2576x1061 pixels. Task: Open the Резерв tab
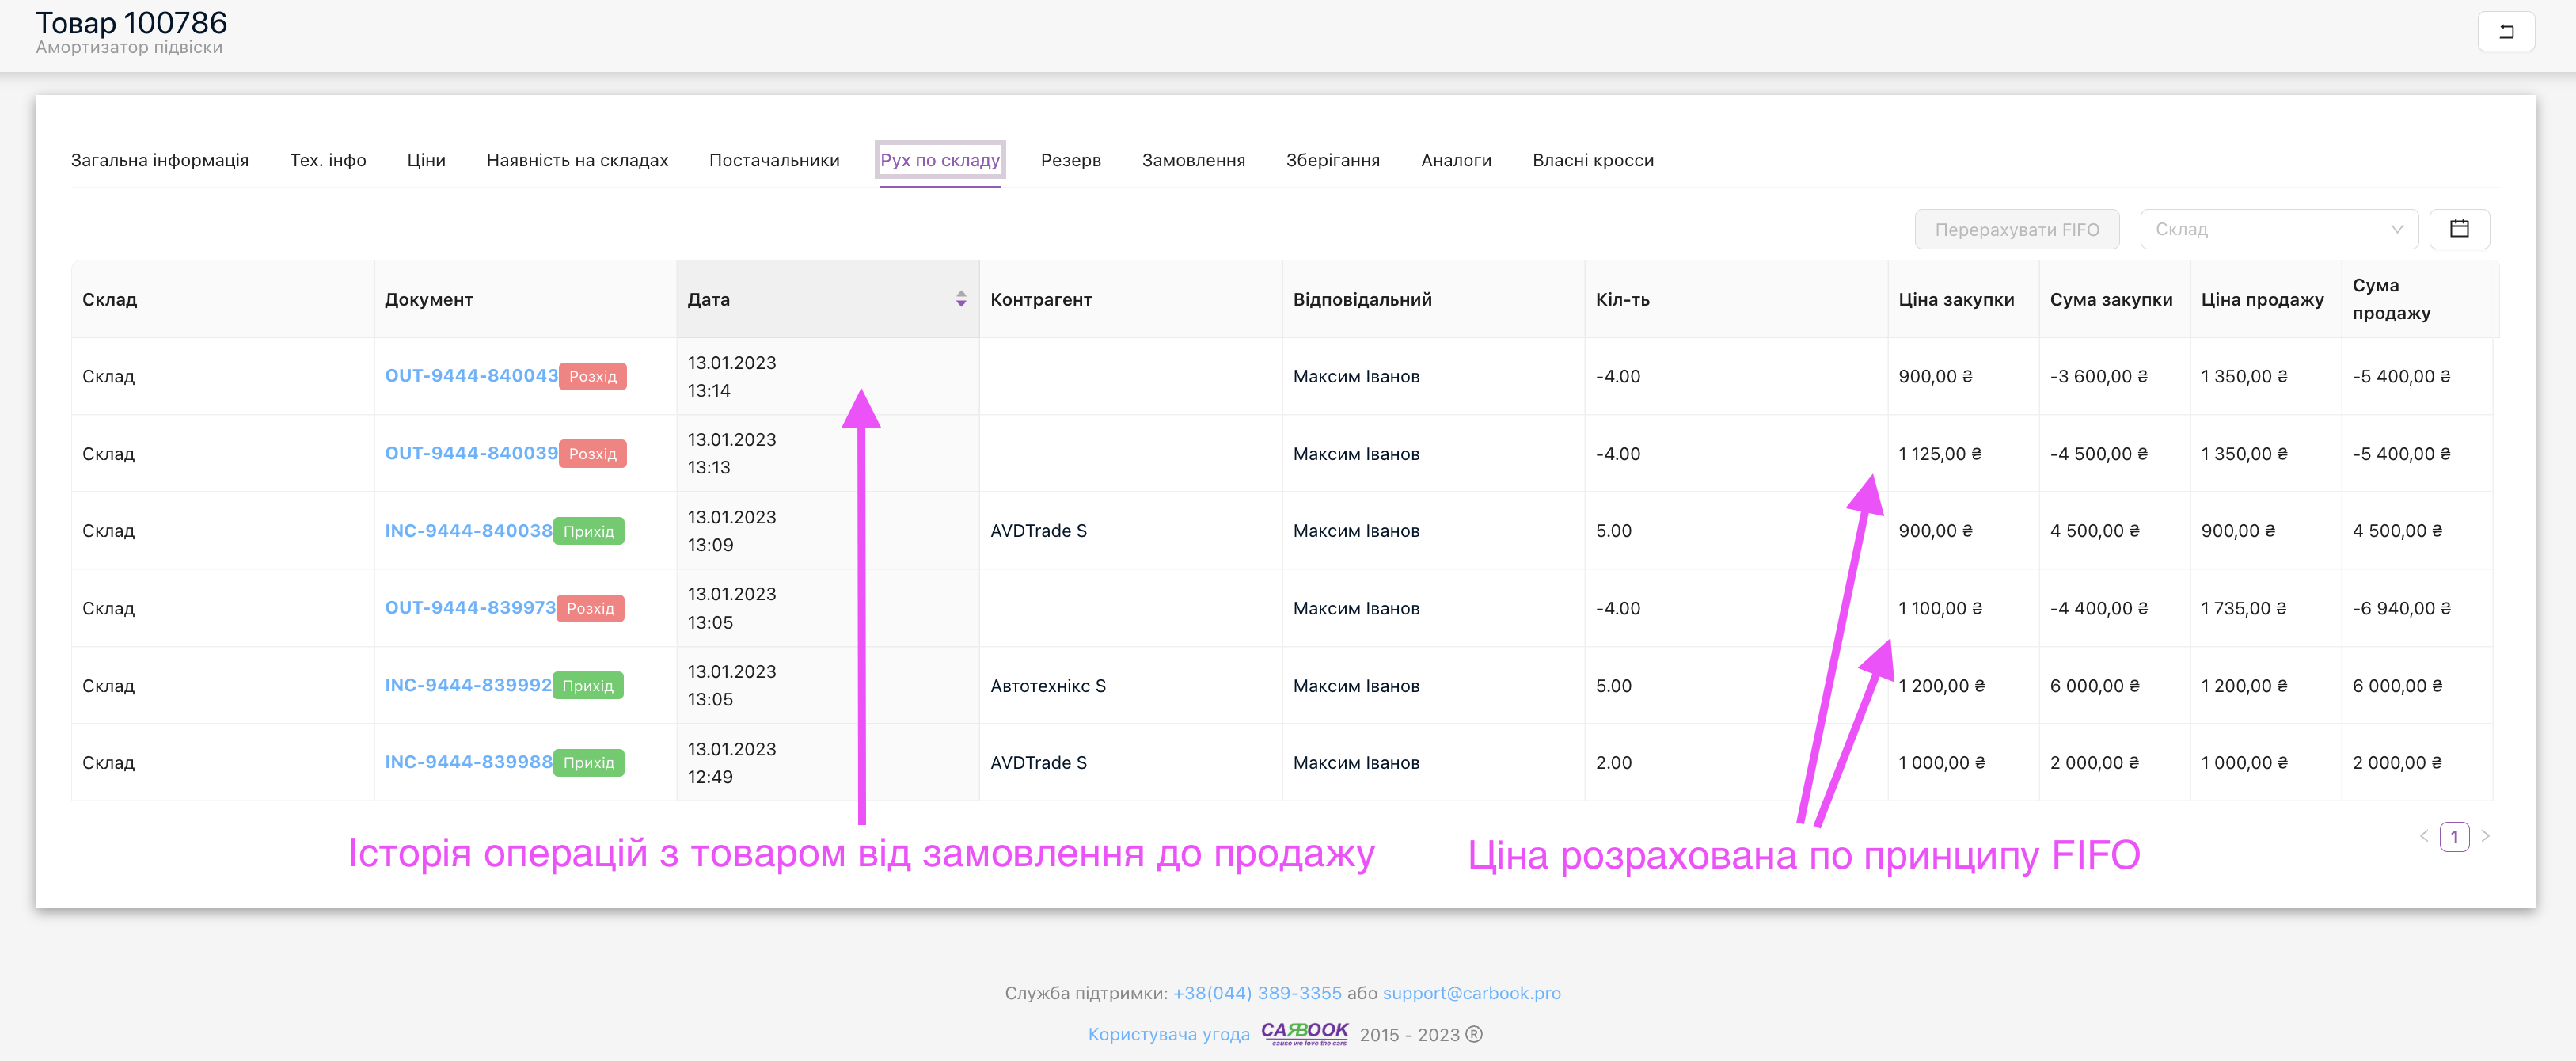pyautogui.click(x=1070, y=160)
